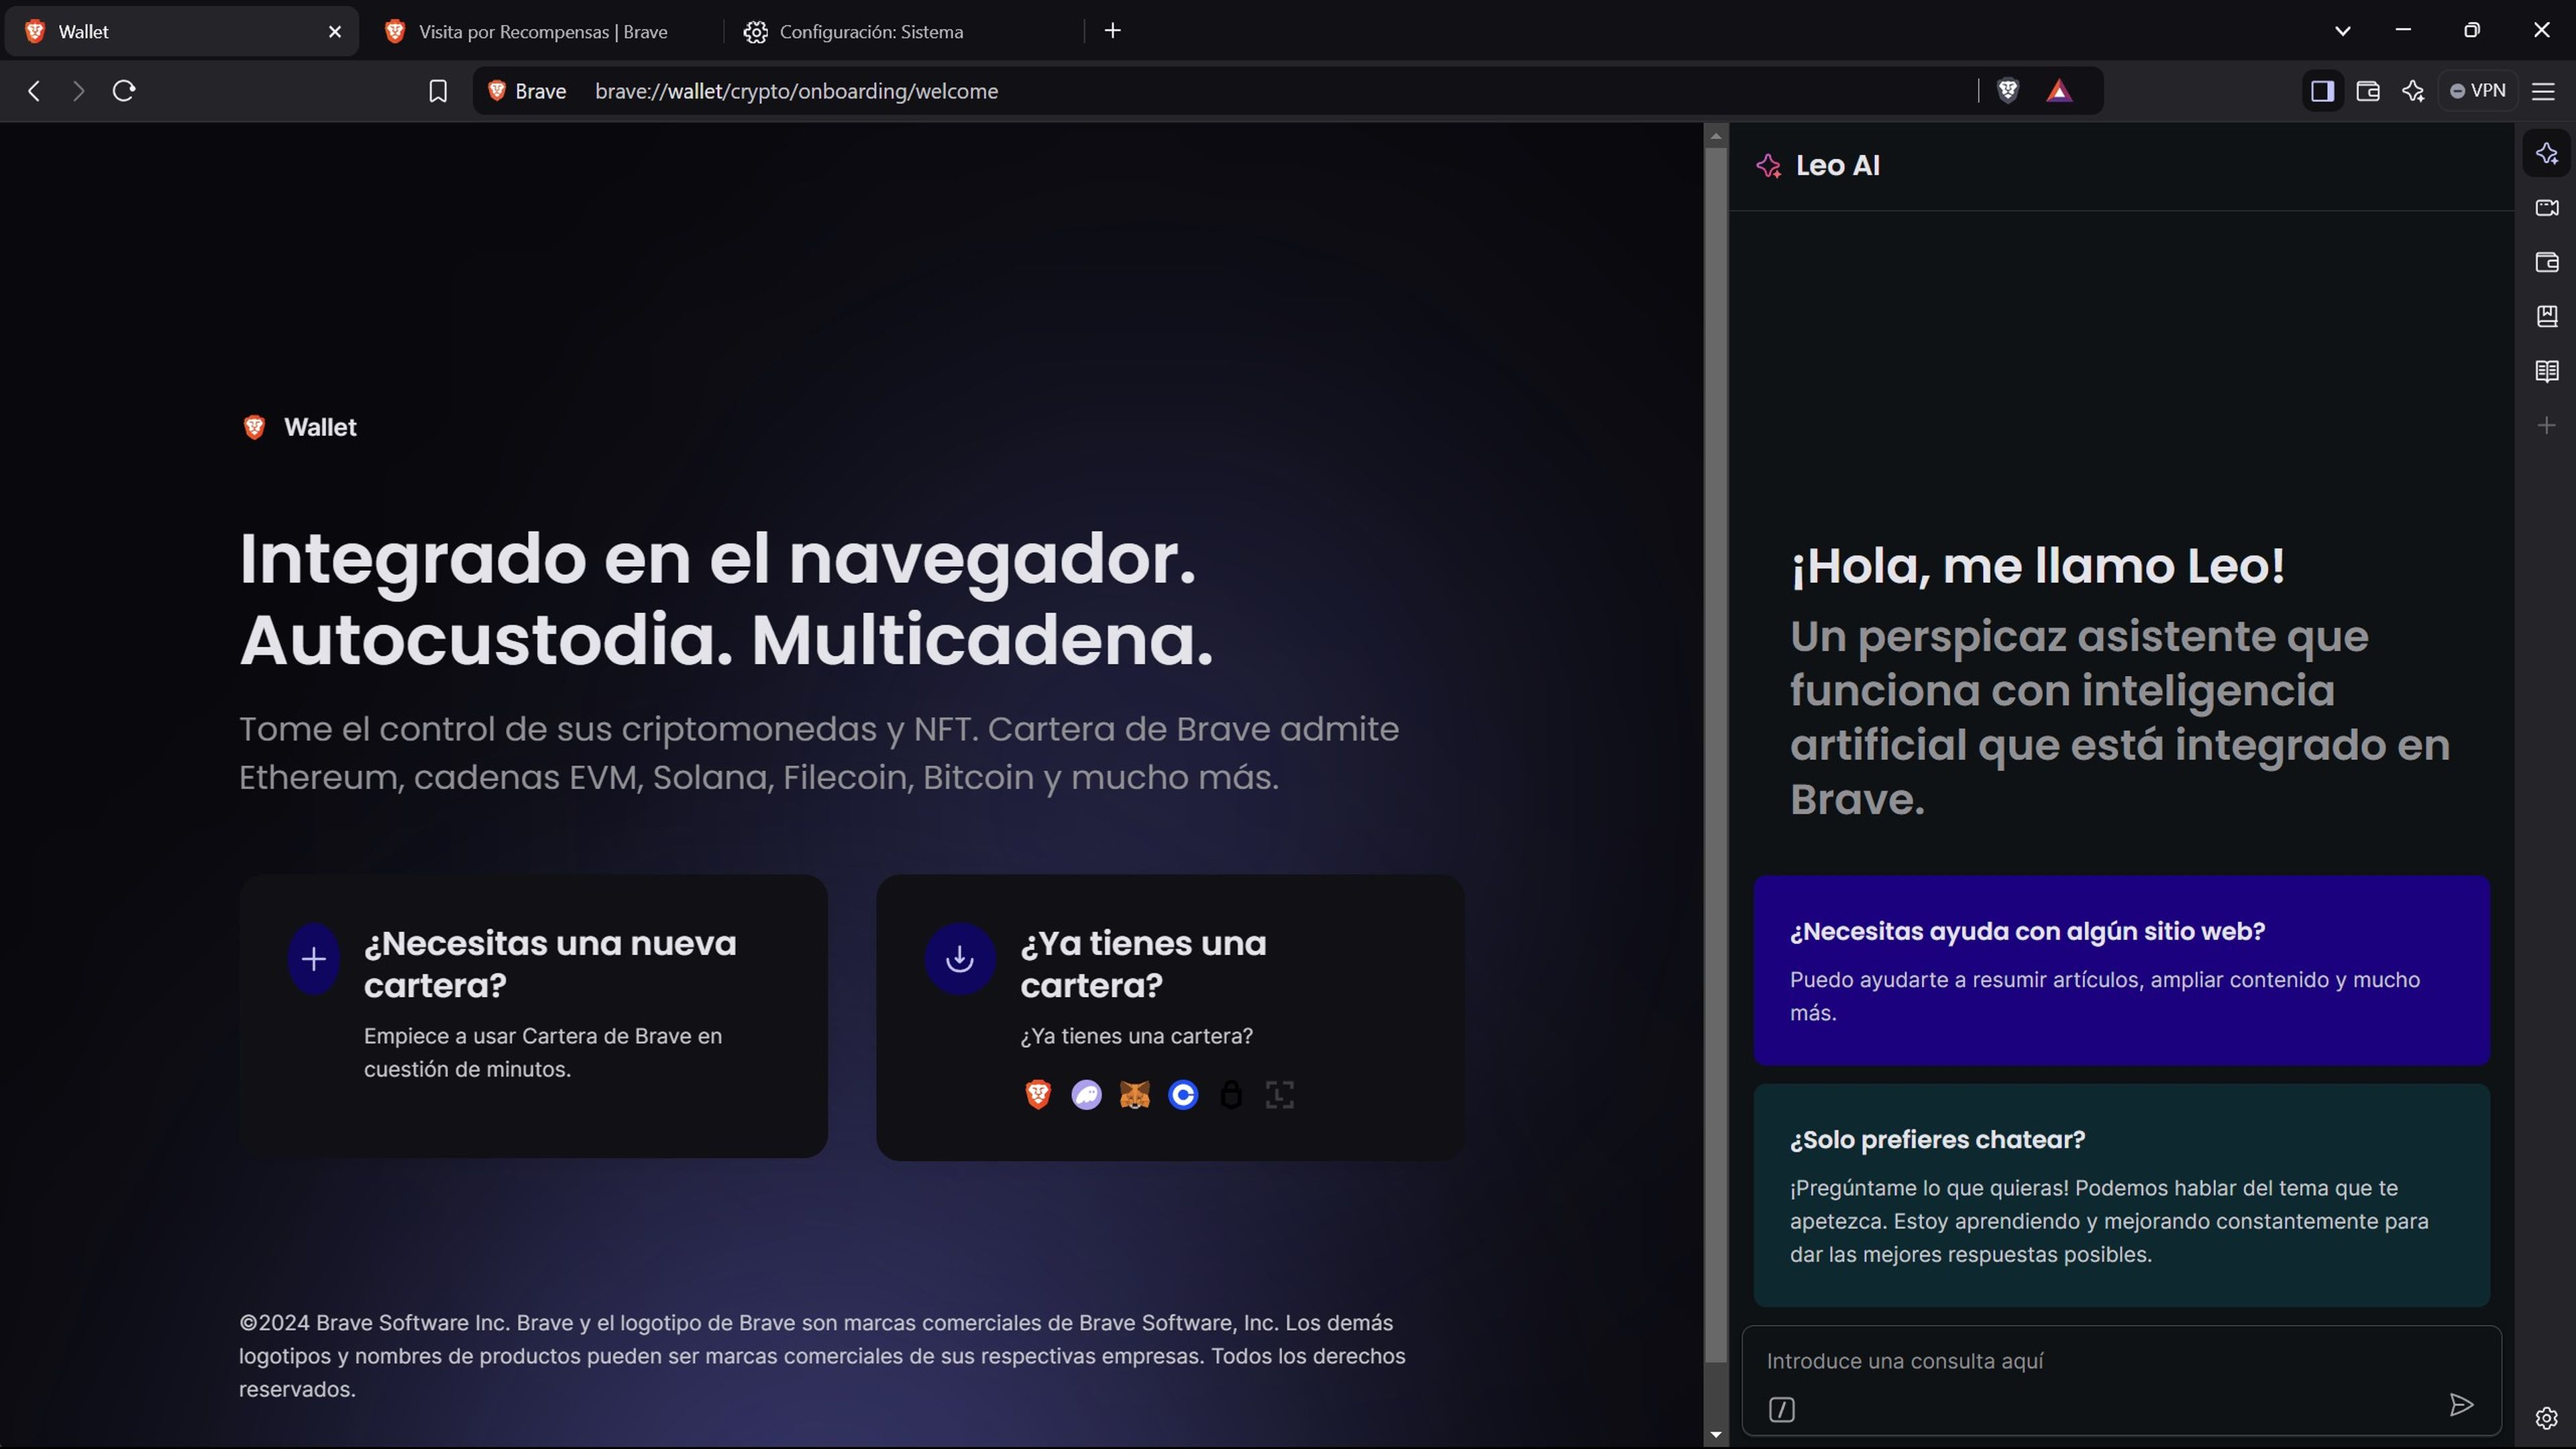Open the browser tab list dropdown
2576x1449 pixels.
pyautogui.click(x=2341, y=30)
